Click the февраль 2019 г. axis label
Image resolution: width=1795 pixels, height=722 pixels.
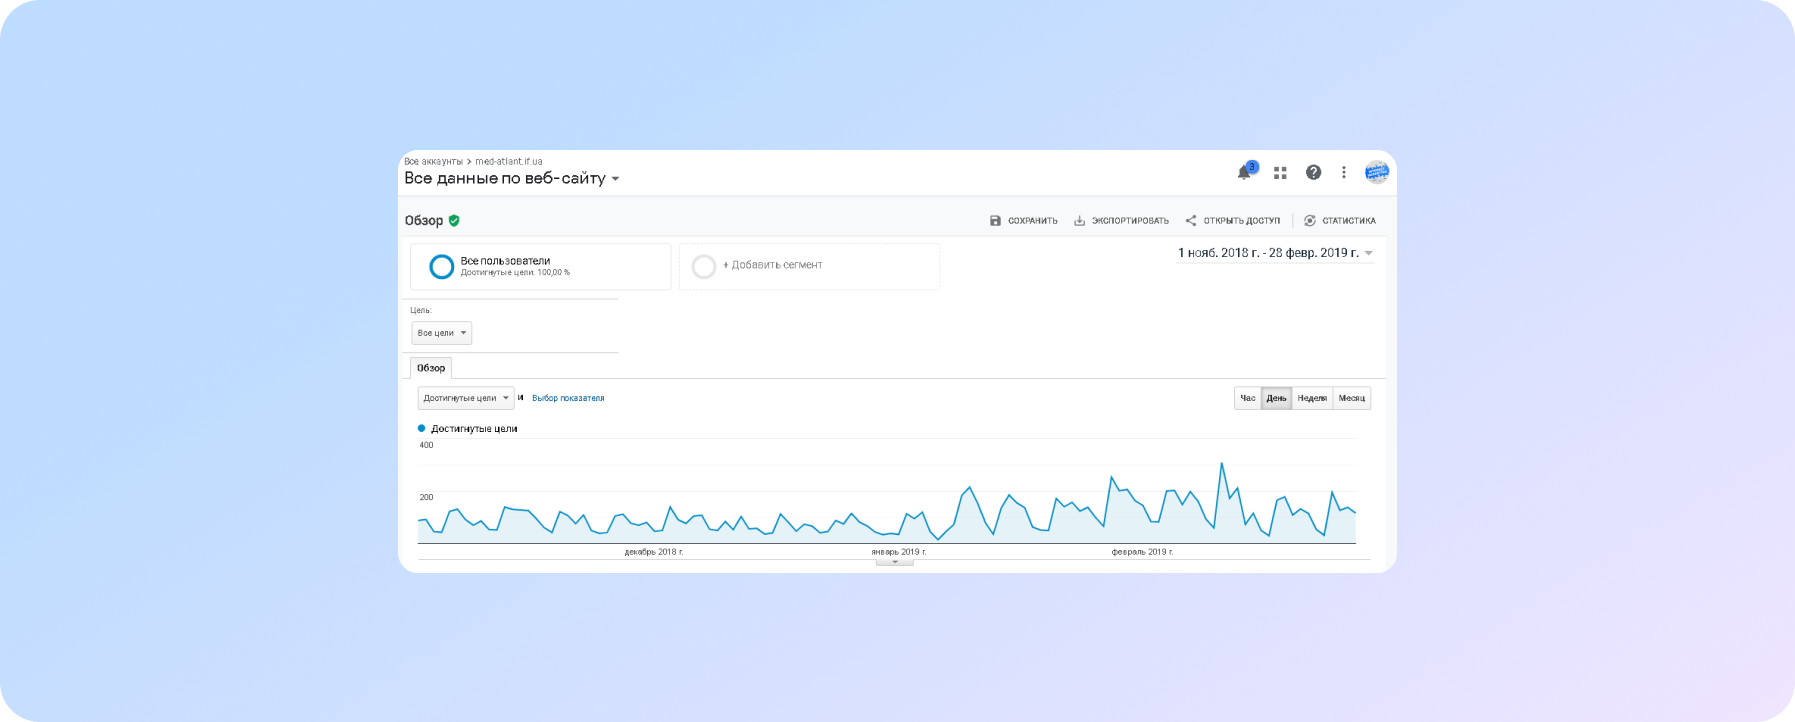[1142, 552]
